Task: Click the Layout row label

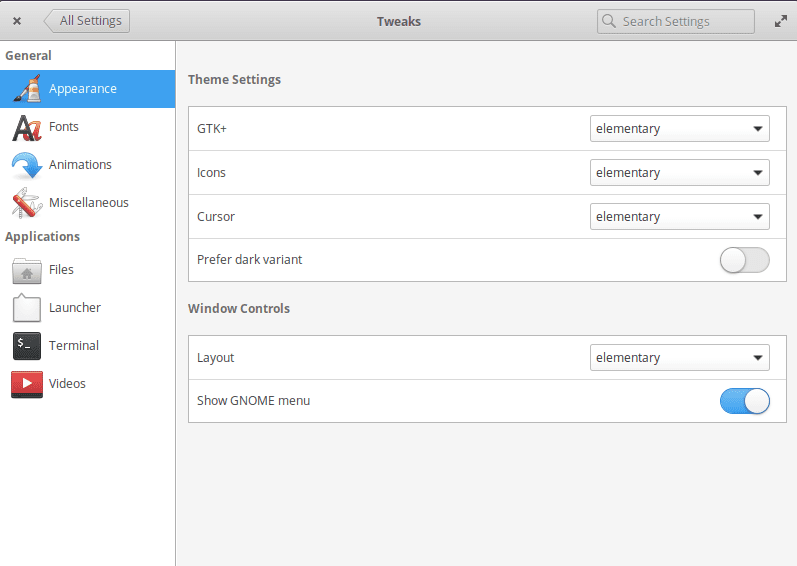Action: point(216,358)
